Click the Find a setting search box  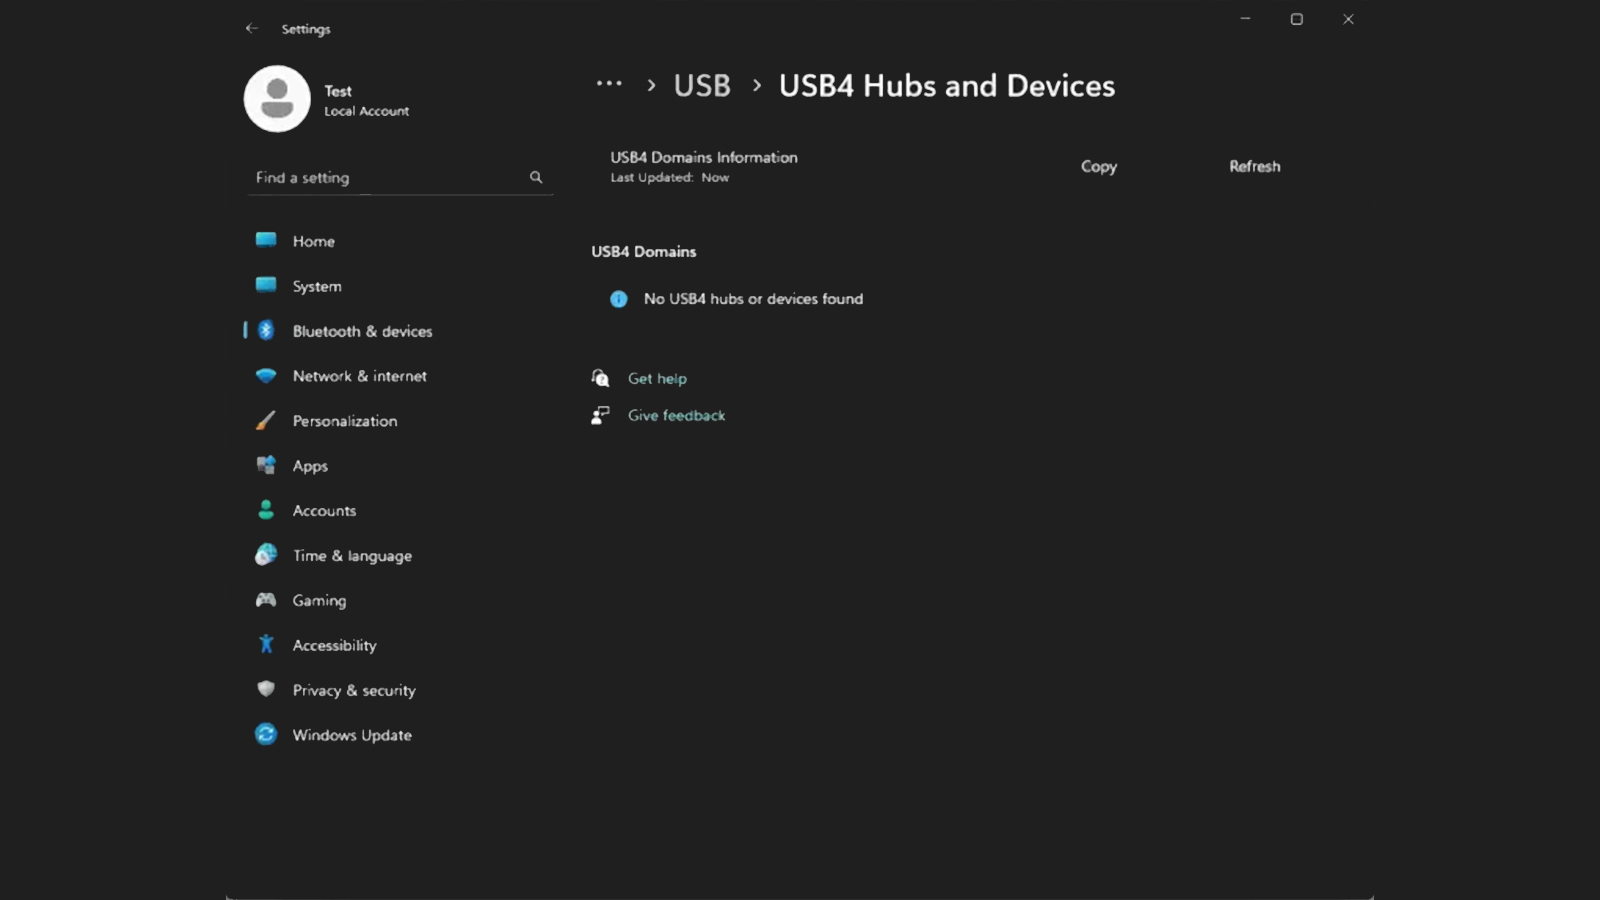(400, 177)
